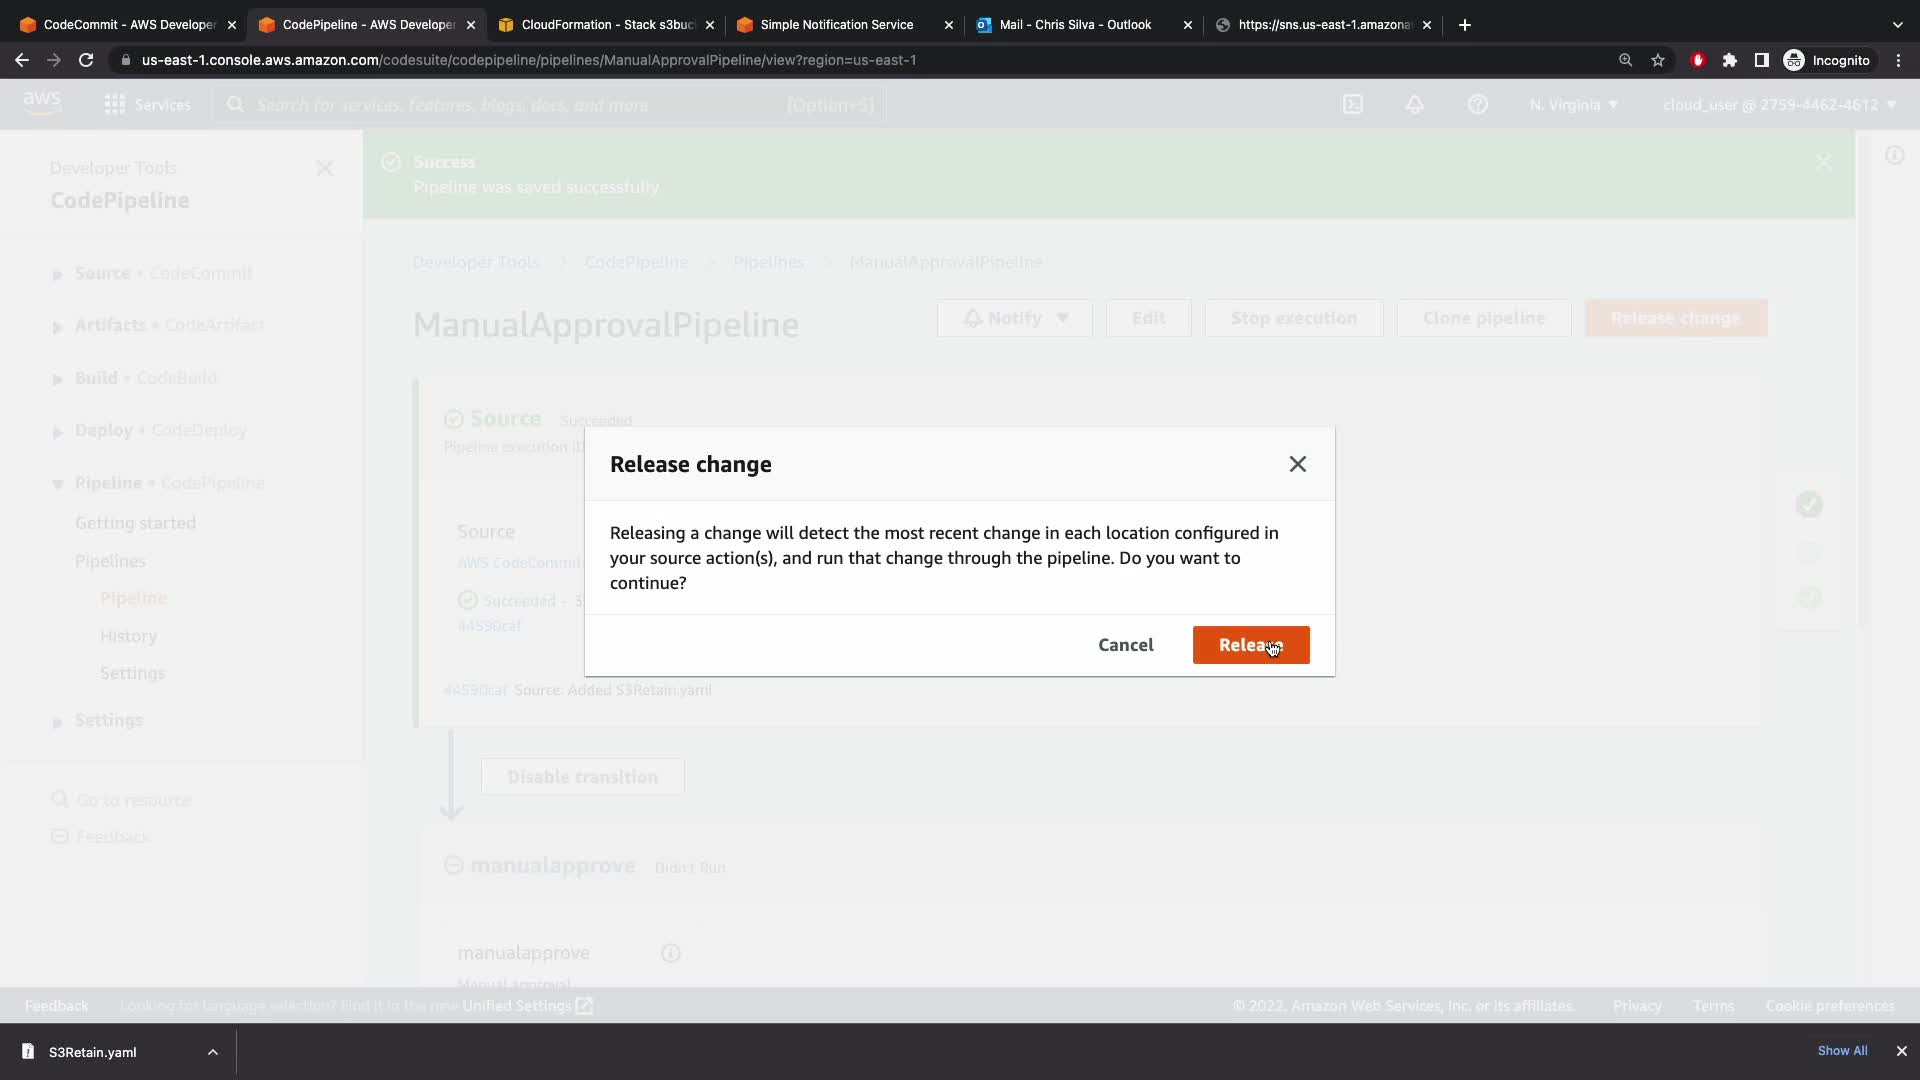Screen dimensions: 1920x1080
Task: Show All downloads link
Action: tap(1842, 1051)
